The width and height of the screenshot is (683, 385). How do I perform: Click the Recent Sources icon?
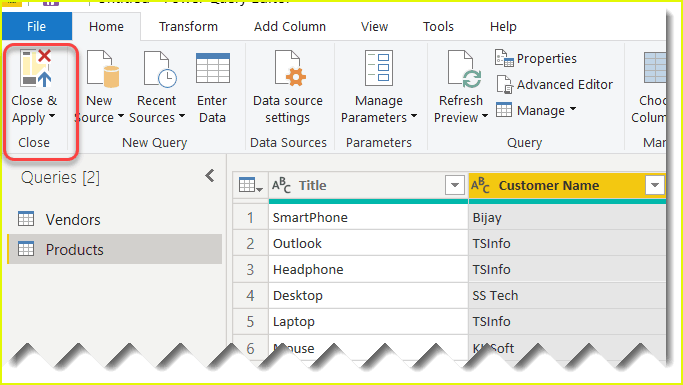[x=160, y=68]
